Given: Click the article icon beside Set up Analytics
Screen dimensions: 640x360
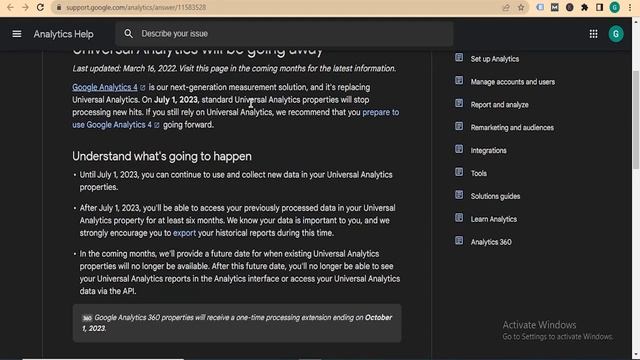Looking at the screenshot, I should (459, 58).
